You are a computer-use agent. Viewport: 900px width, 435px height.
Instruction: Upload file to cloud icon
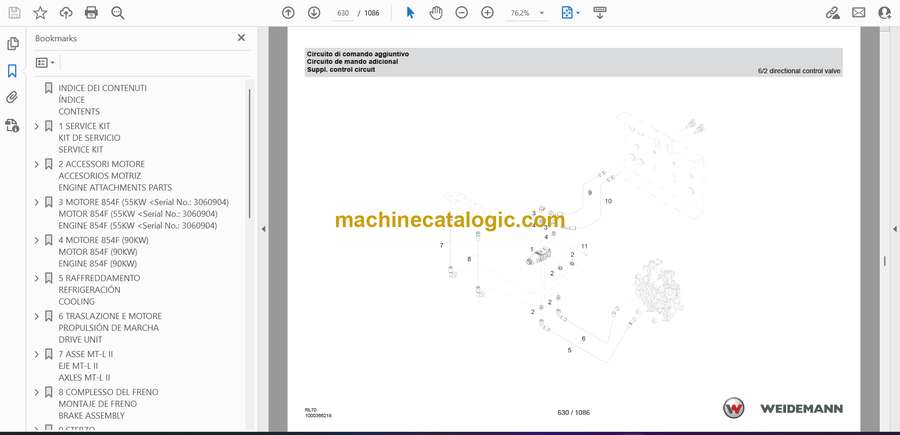(66, 13)
